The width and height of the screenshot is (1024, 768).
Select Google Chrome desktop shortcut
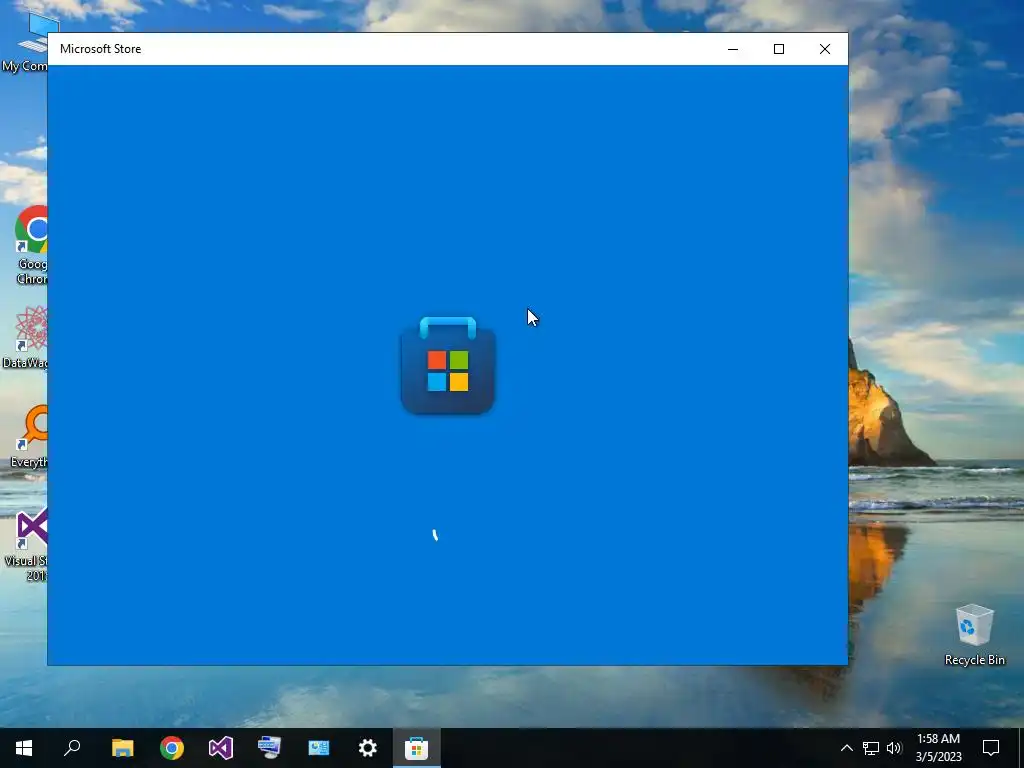(x=31, y=245)
